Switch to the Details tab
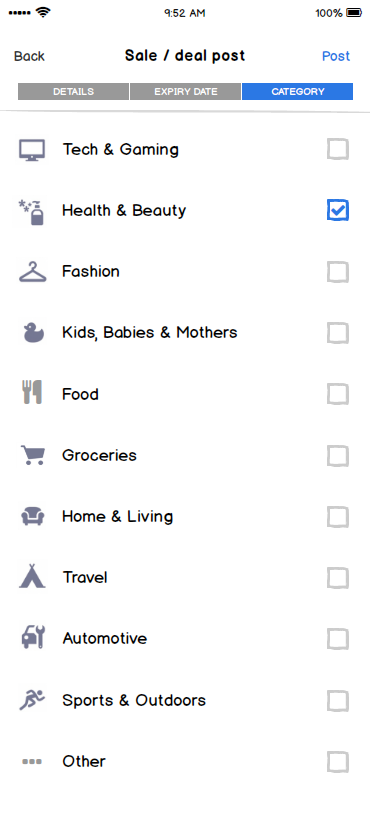This screenshot has width=370, height=828. (x=73, y=91)
